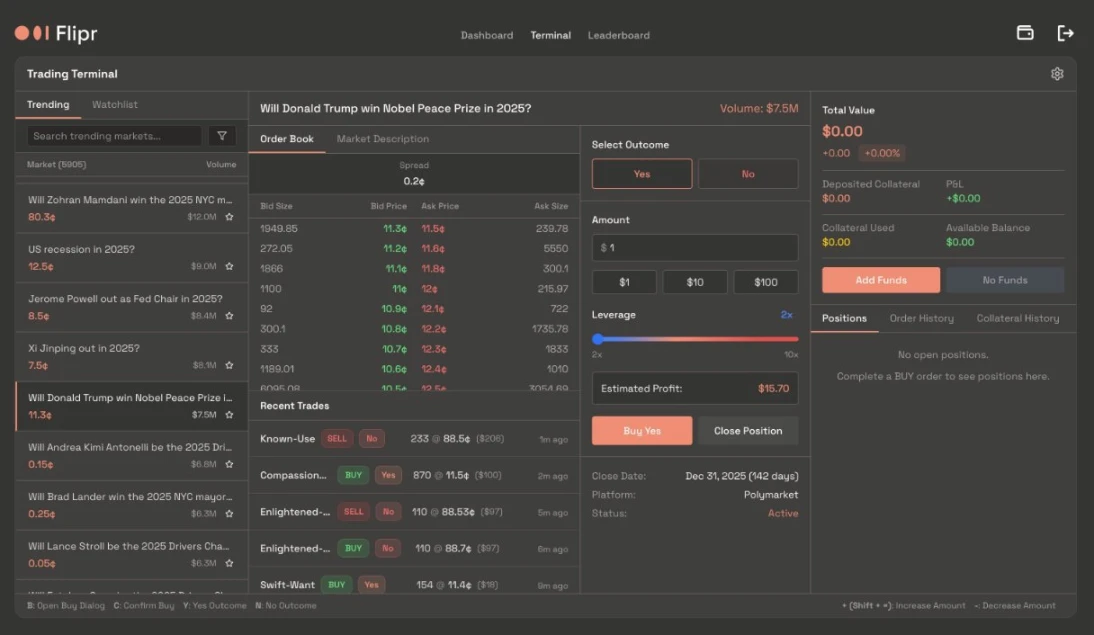Open the Dashboard page

tap(486, 35)
